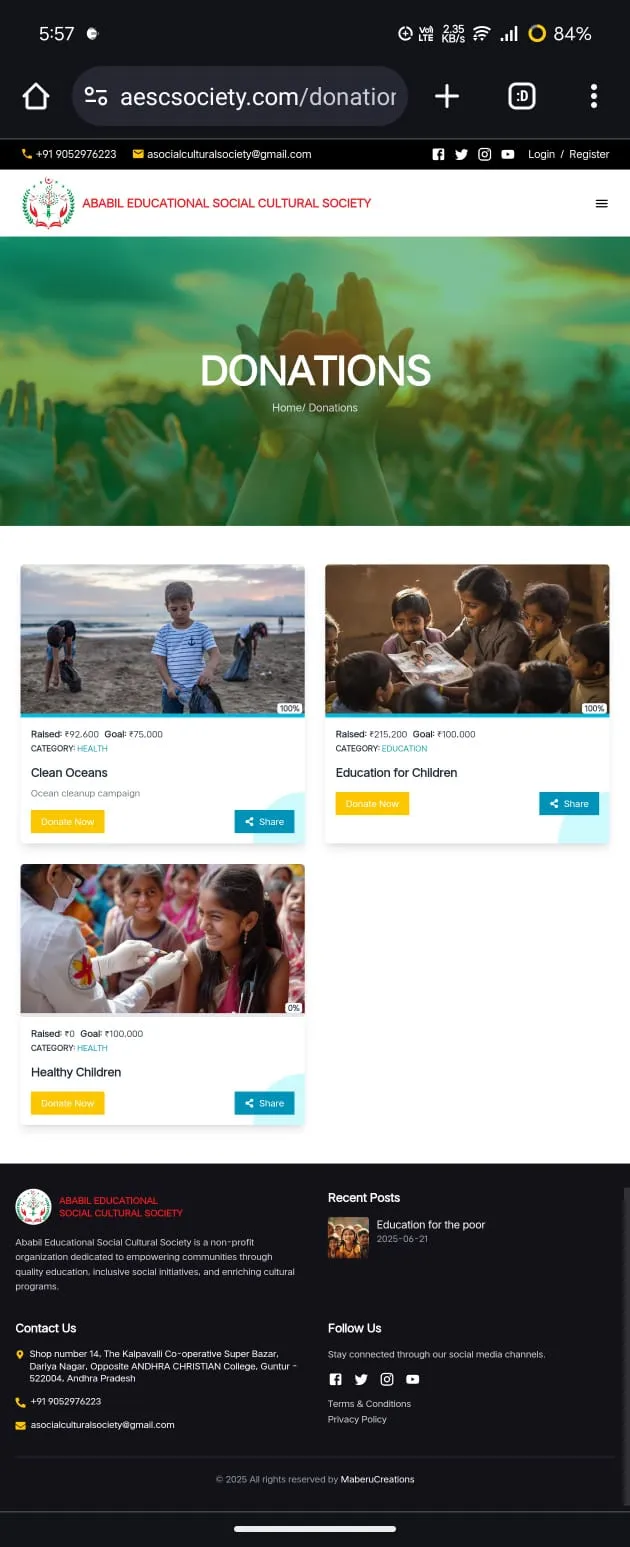Open Facebook icon in top header bar

(x=438, y=154)
